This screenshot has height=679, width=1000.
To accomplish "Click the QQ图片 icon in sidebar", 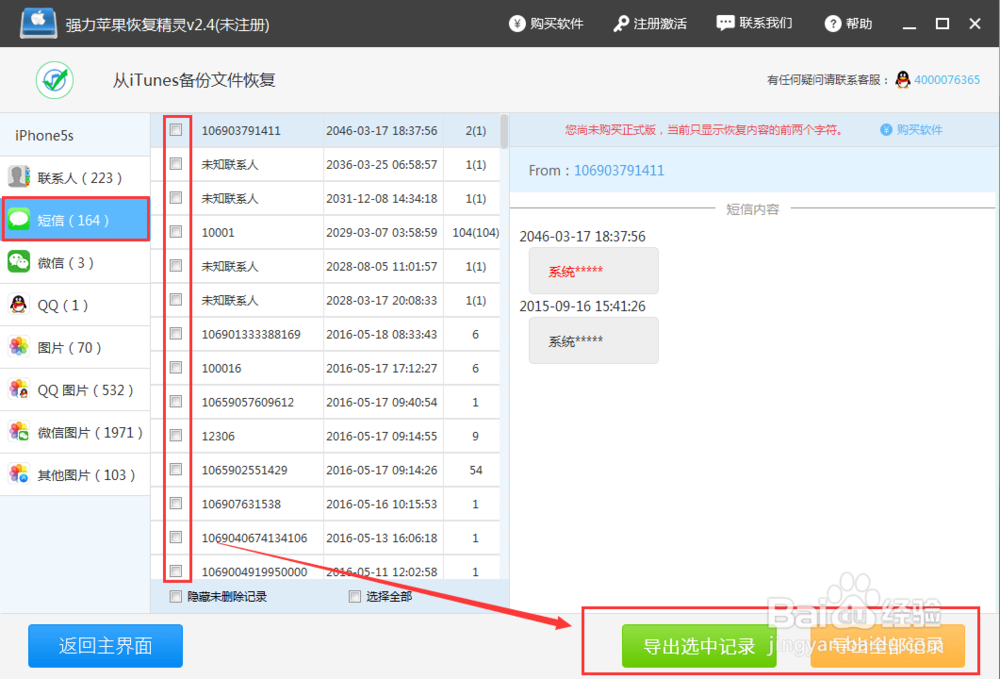I will coord(18,389).
